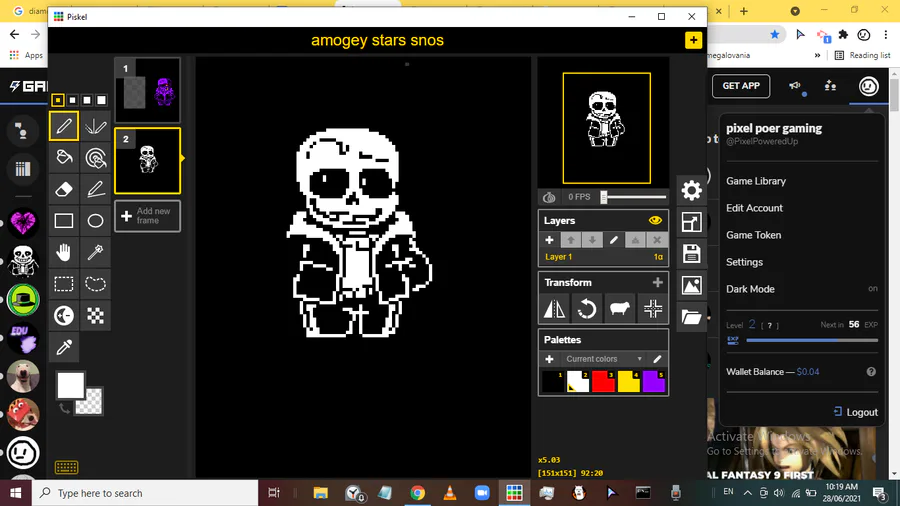900x506 pixels.
Task: Open Edit Account menu entry
Action: tap(754, 208)
